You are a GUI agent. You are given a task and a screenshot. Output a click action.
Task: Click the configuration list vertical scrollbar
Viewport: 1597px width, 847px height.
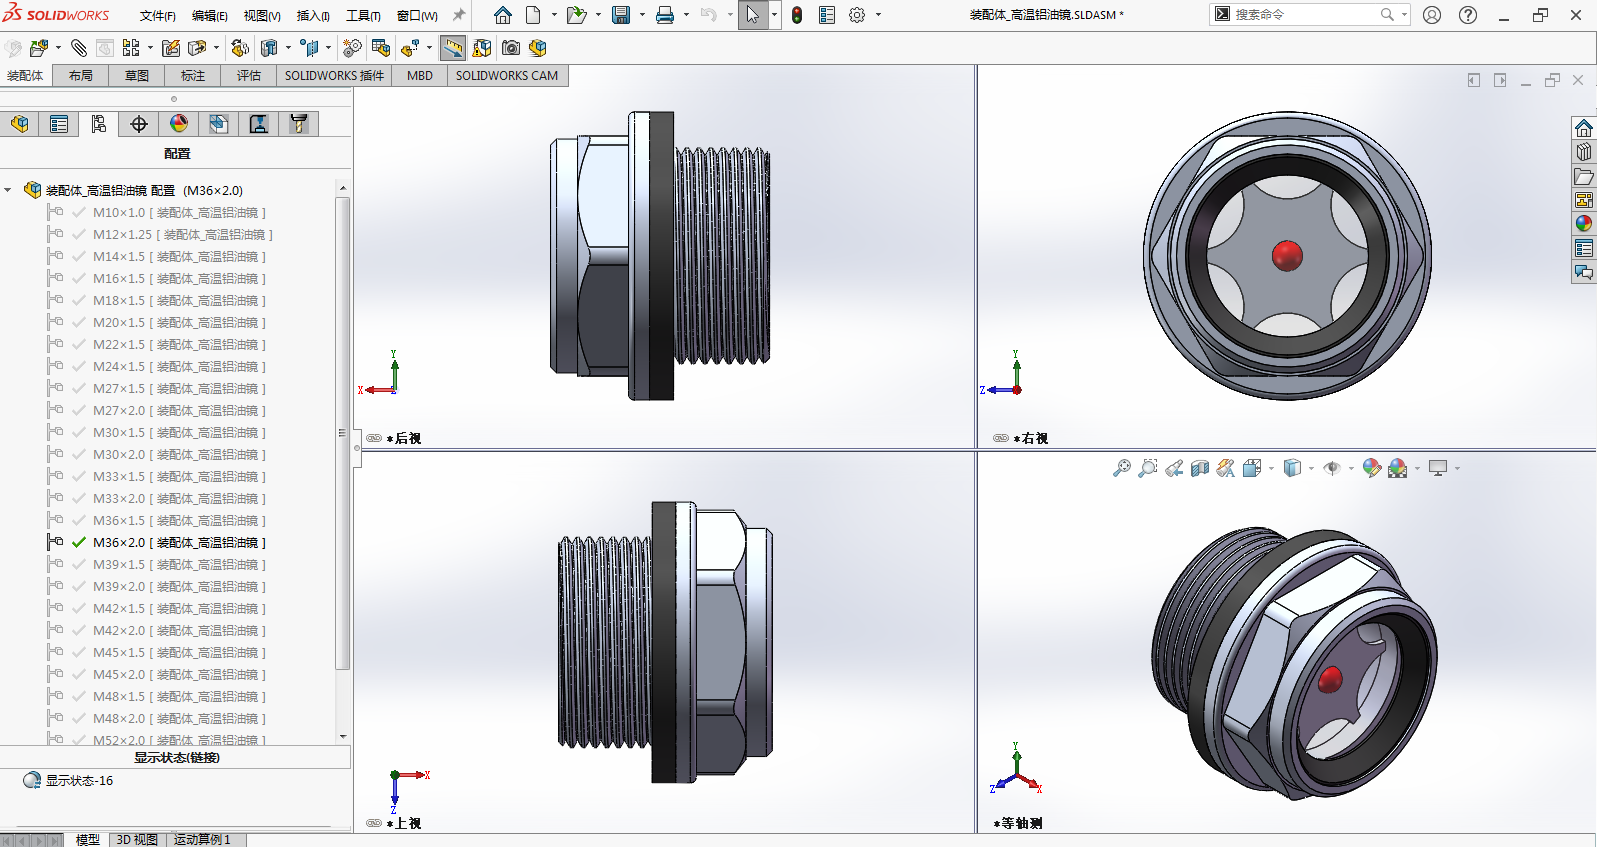pyautogui.click(x=343, y=432)
